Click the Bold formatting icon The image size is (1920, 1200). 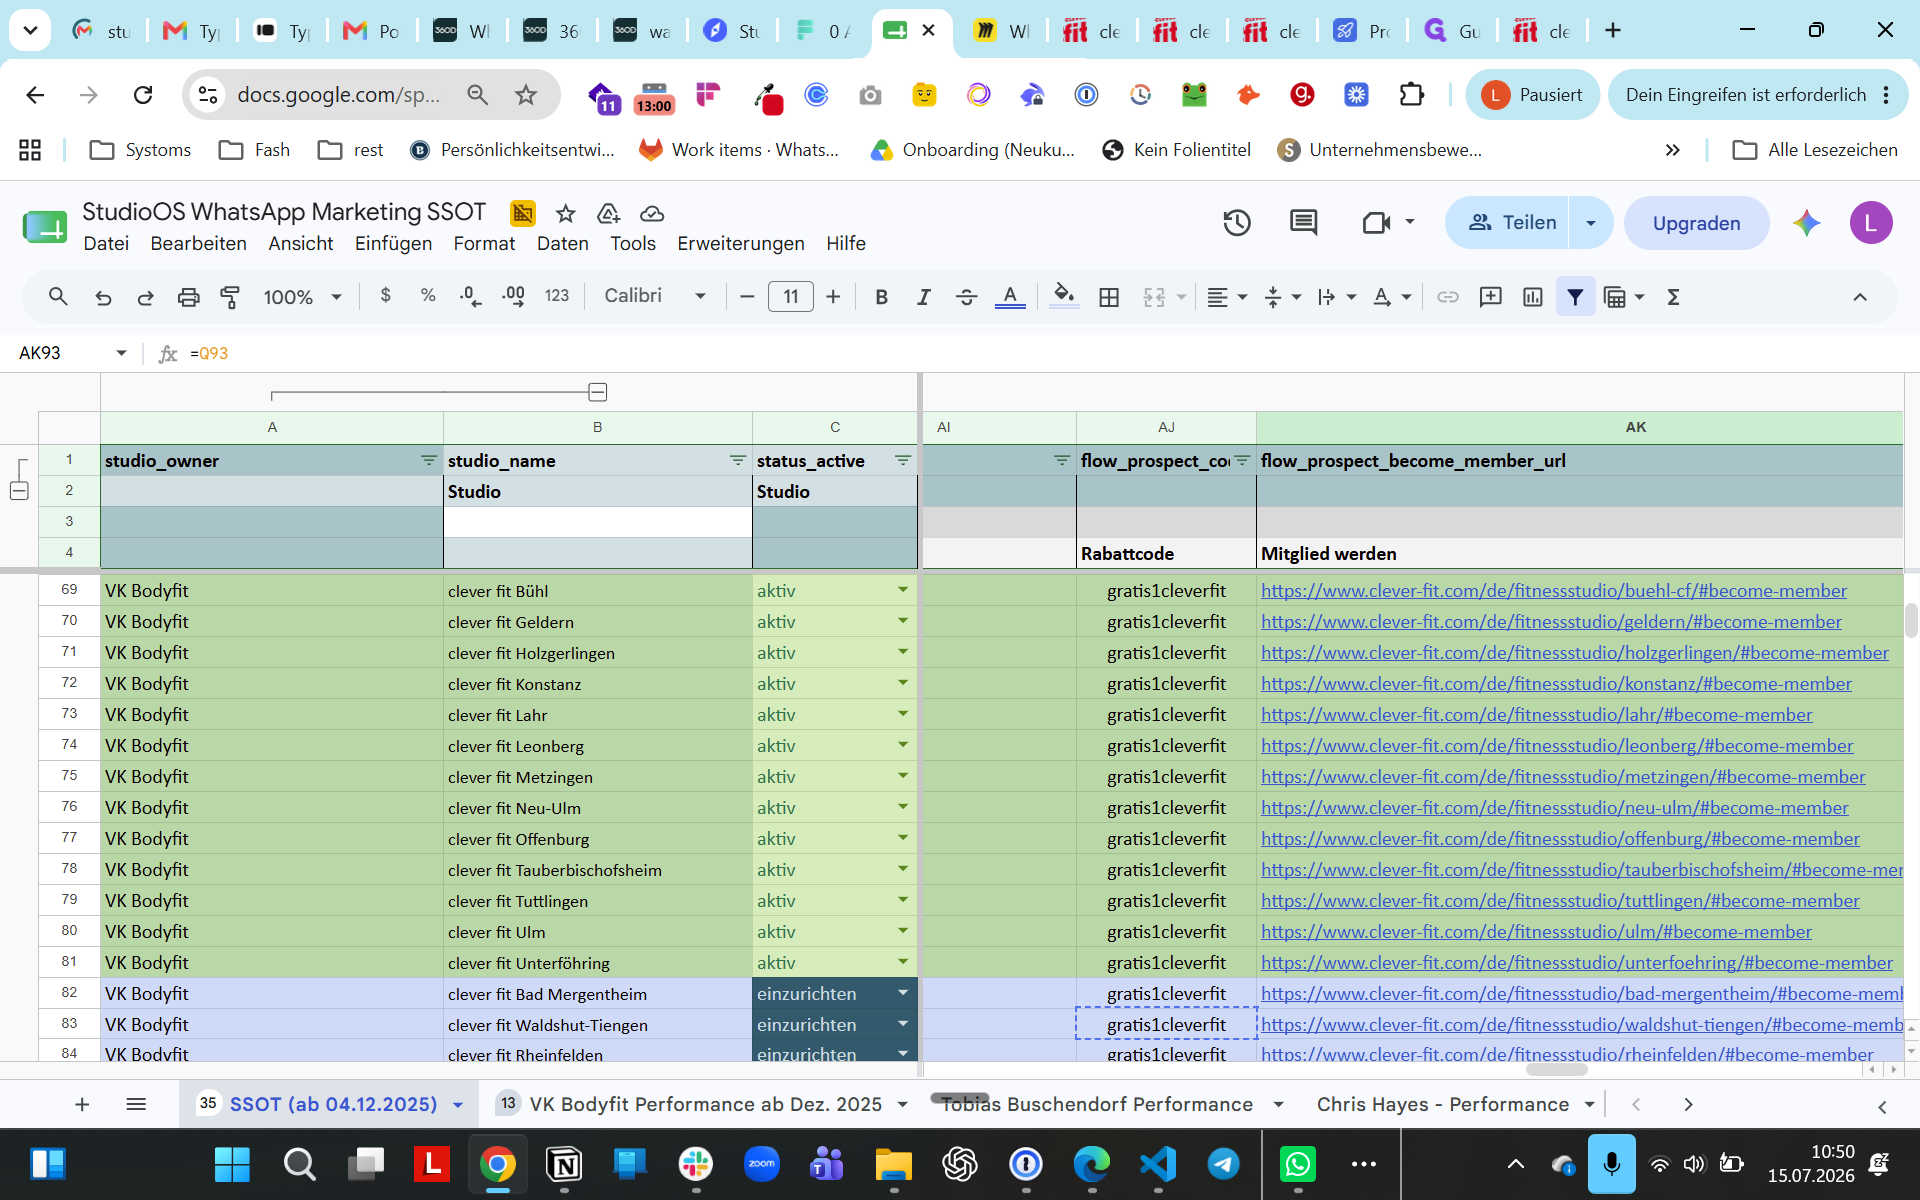click(881, 297)
